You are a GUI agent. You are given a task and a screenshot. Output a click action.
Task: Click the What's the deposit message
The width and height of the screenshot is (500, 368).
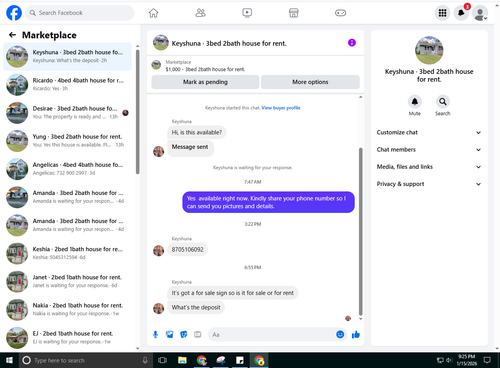coord(196,307)
